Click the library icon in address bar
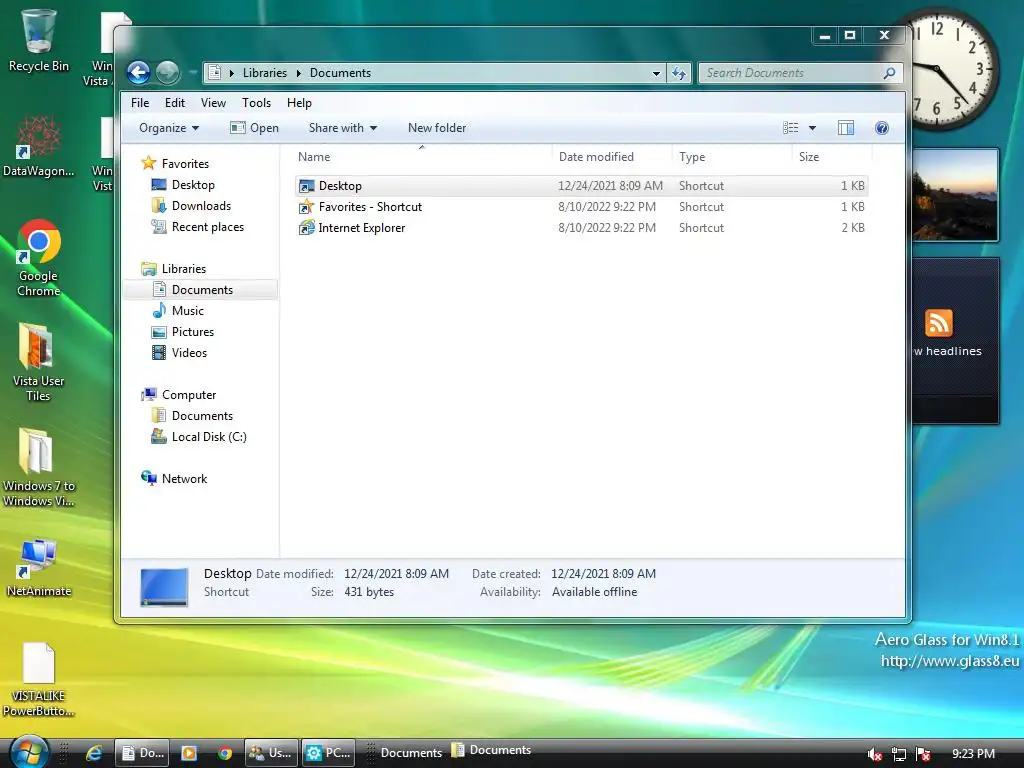 214,73
